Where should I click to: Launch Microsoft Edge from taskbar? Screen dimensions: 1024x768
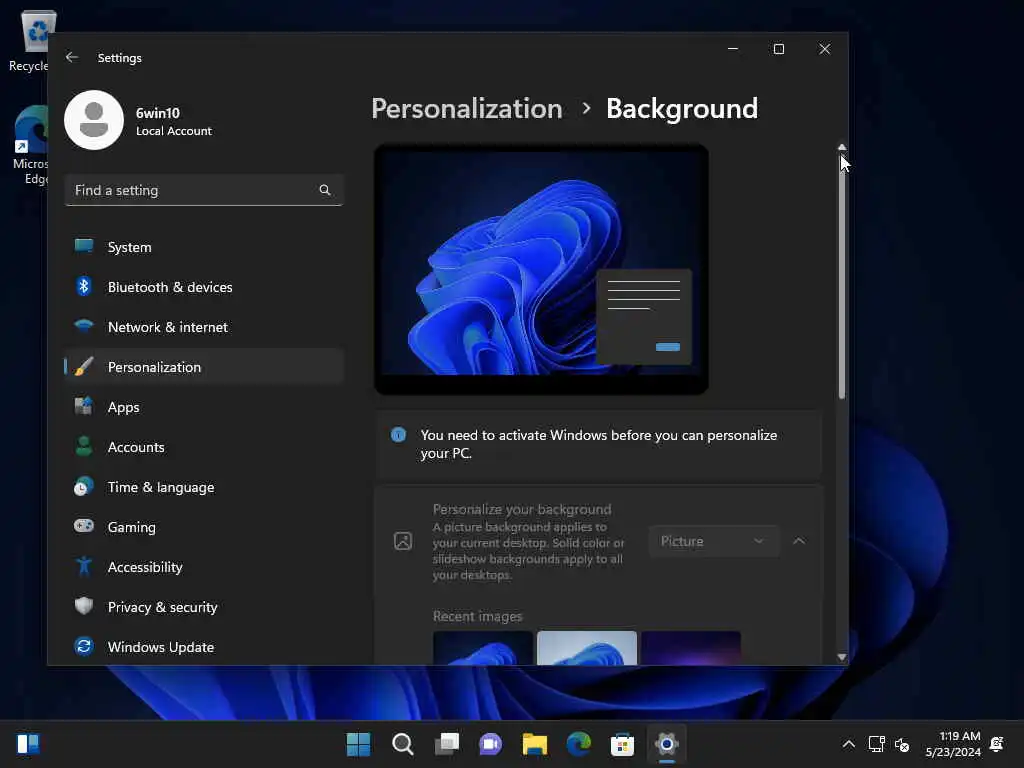579,744
